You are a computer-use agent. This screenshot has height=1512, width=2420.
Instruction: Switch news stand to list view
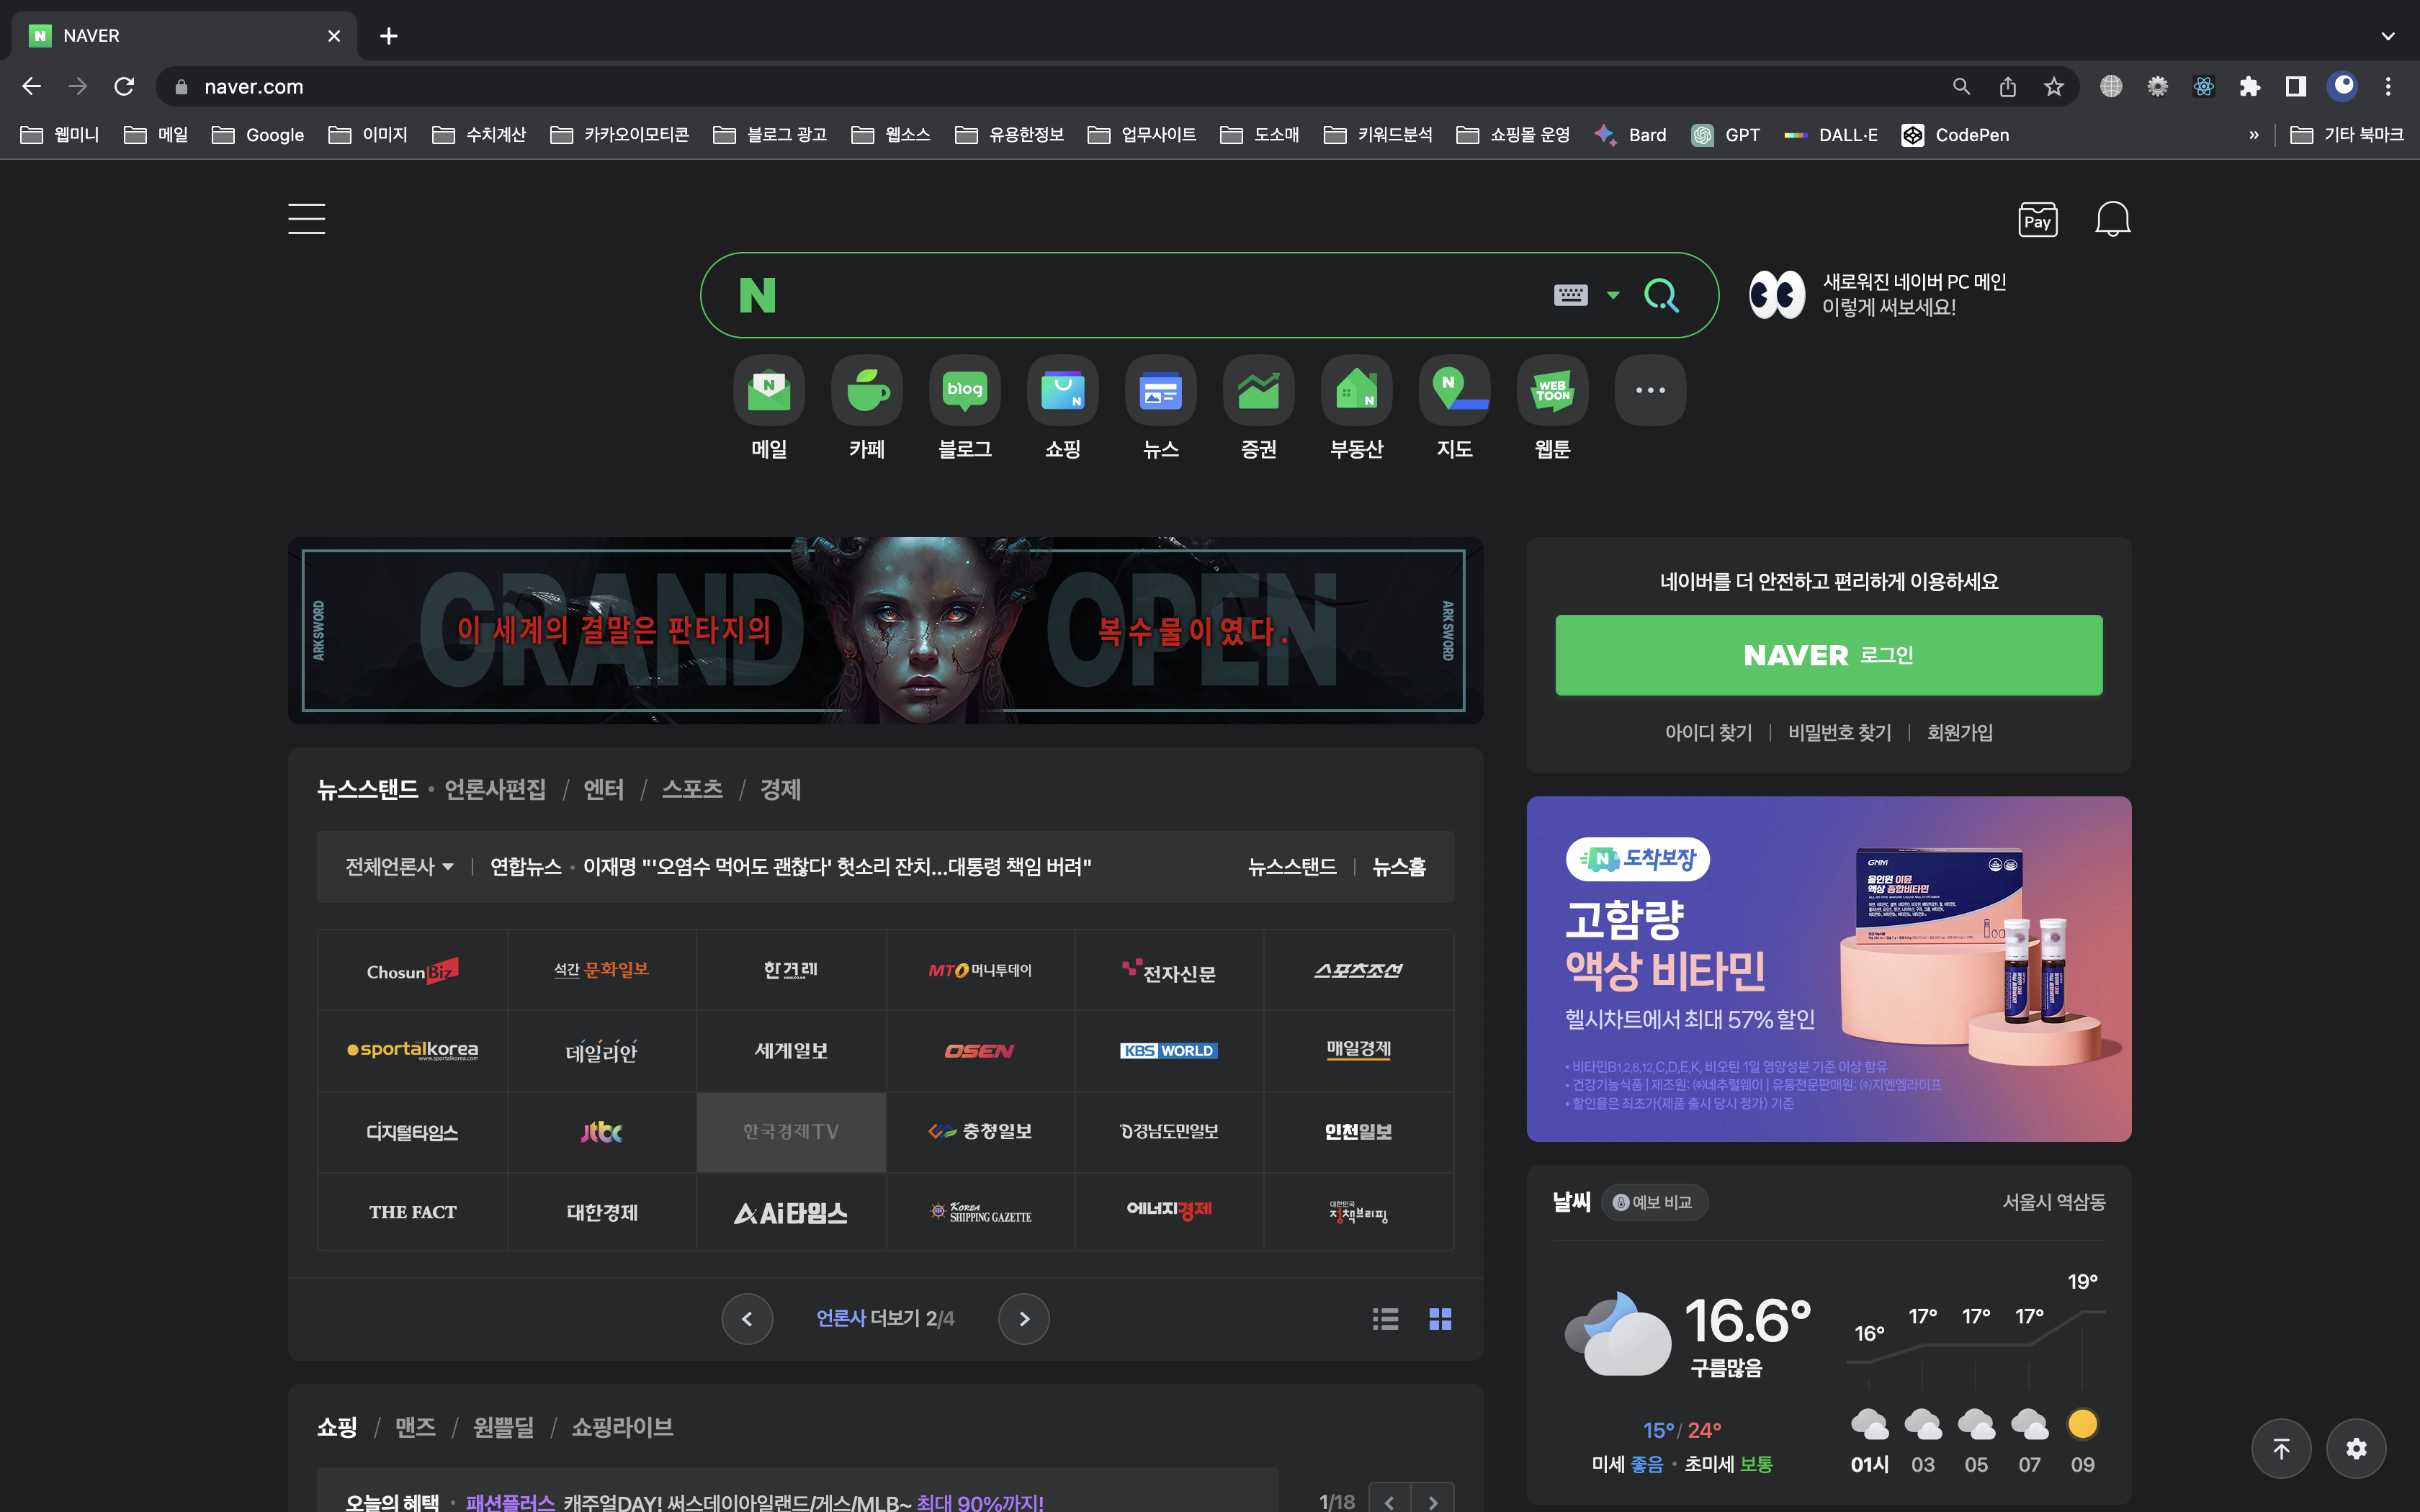click(1385, 1319)
